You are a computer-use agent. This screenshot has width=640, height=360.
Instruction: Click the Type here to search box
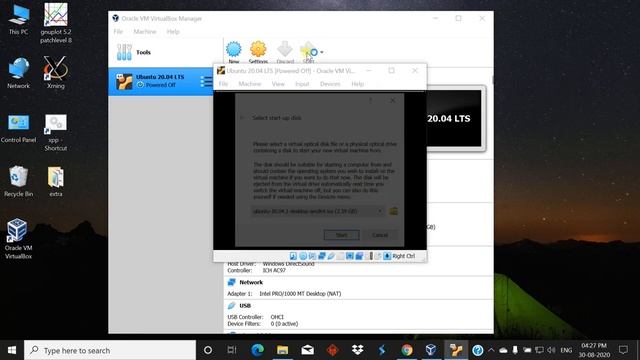point(110,350)
